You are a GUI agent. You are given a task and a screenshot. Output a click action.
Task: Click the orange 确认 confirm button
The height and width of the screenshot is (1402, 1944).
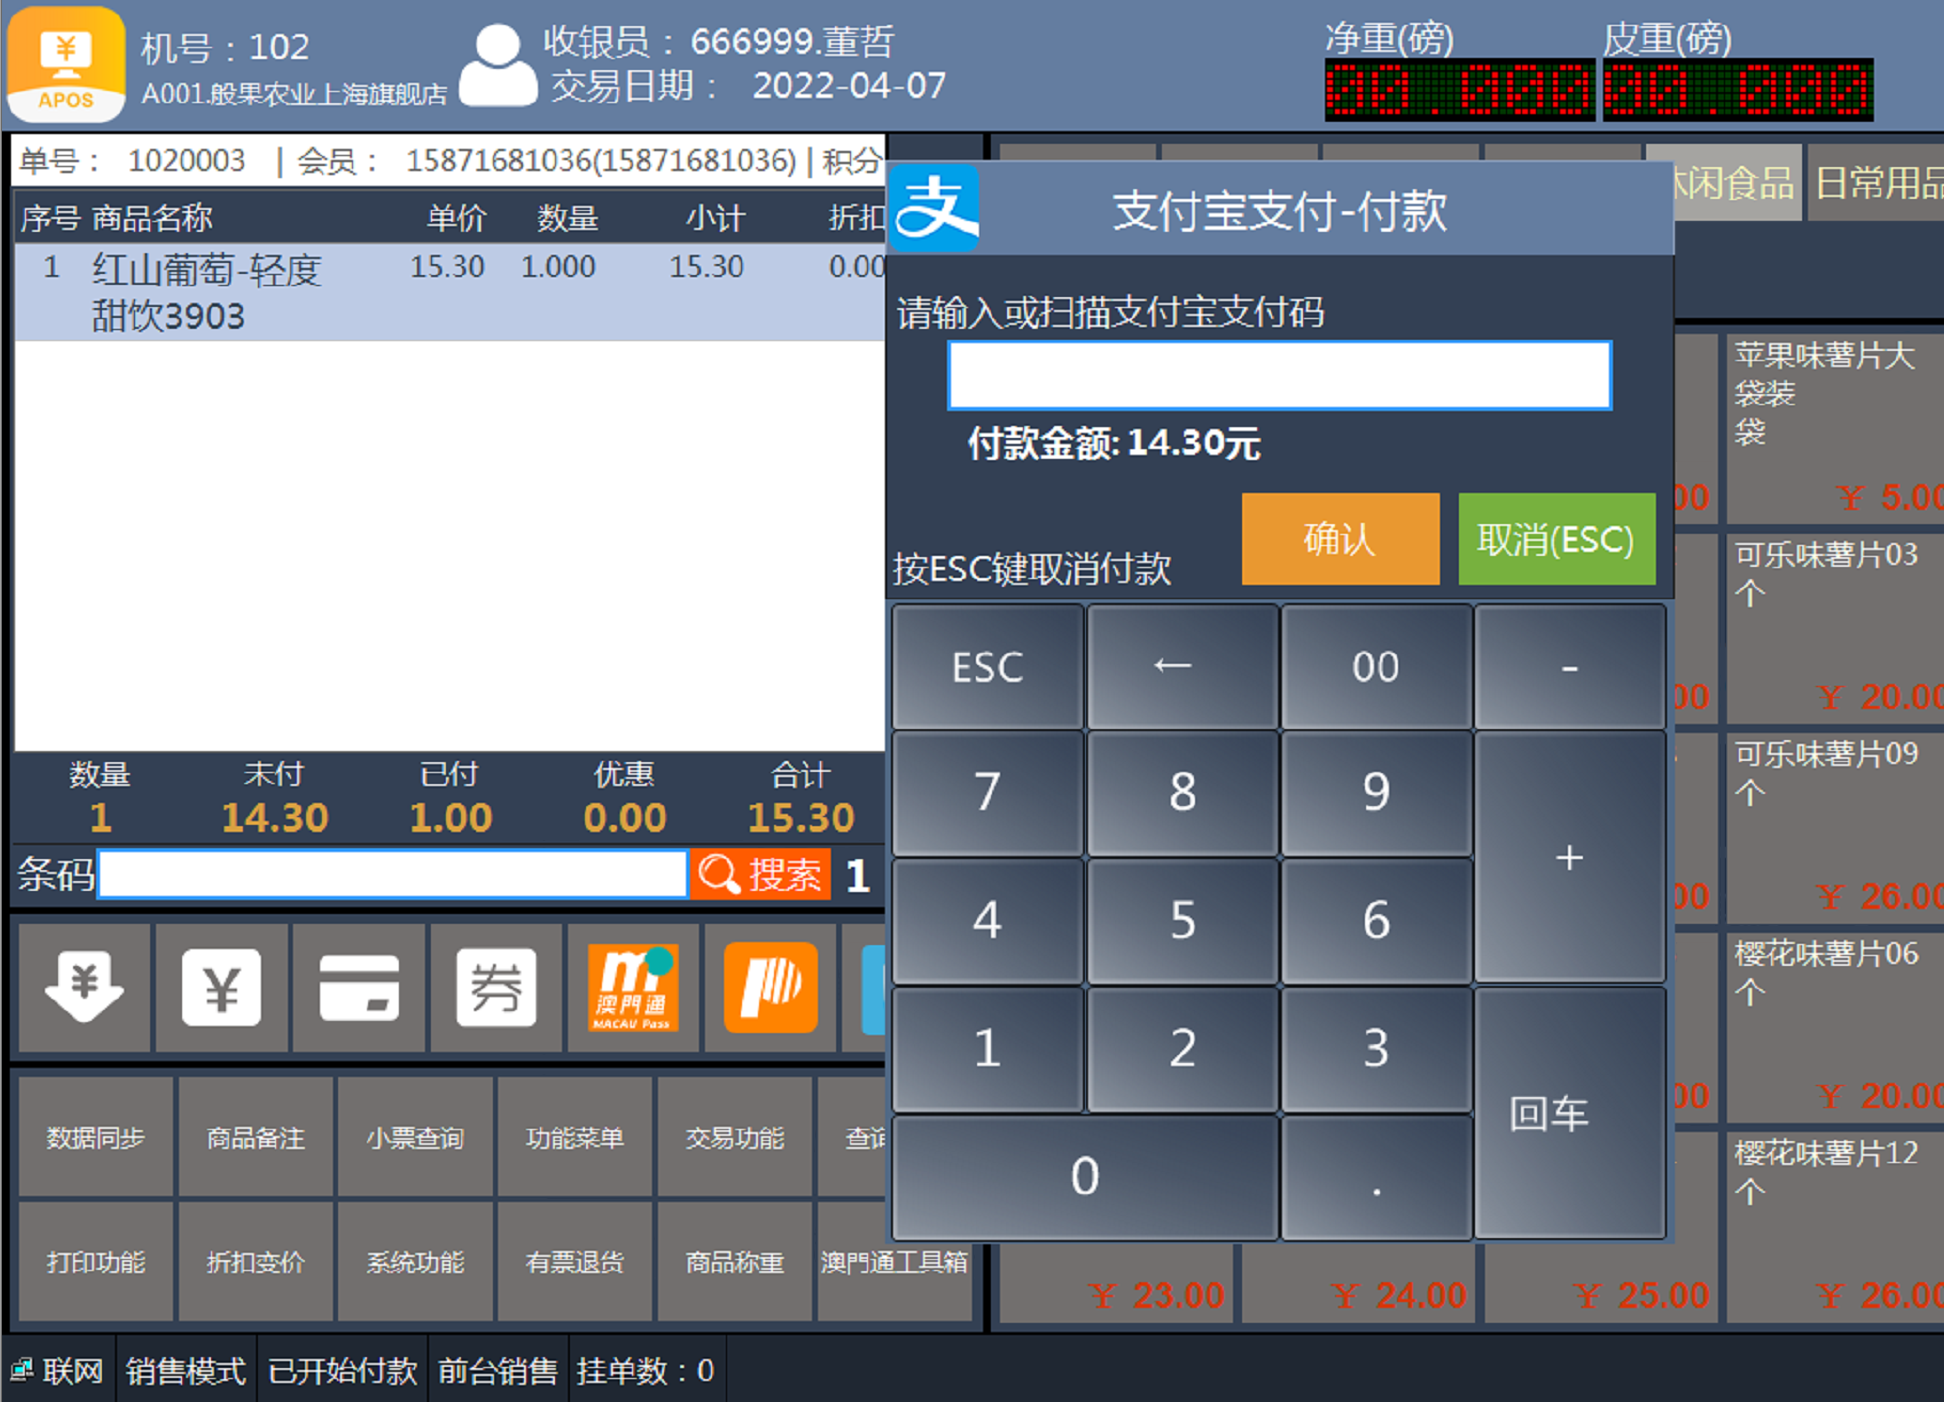pos(1339,539)
